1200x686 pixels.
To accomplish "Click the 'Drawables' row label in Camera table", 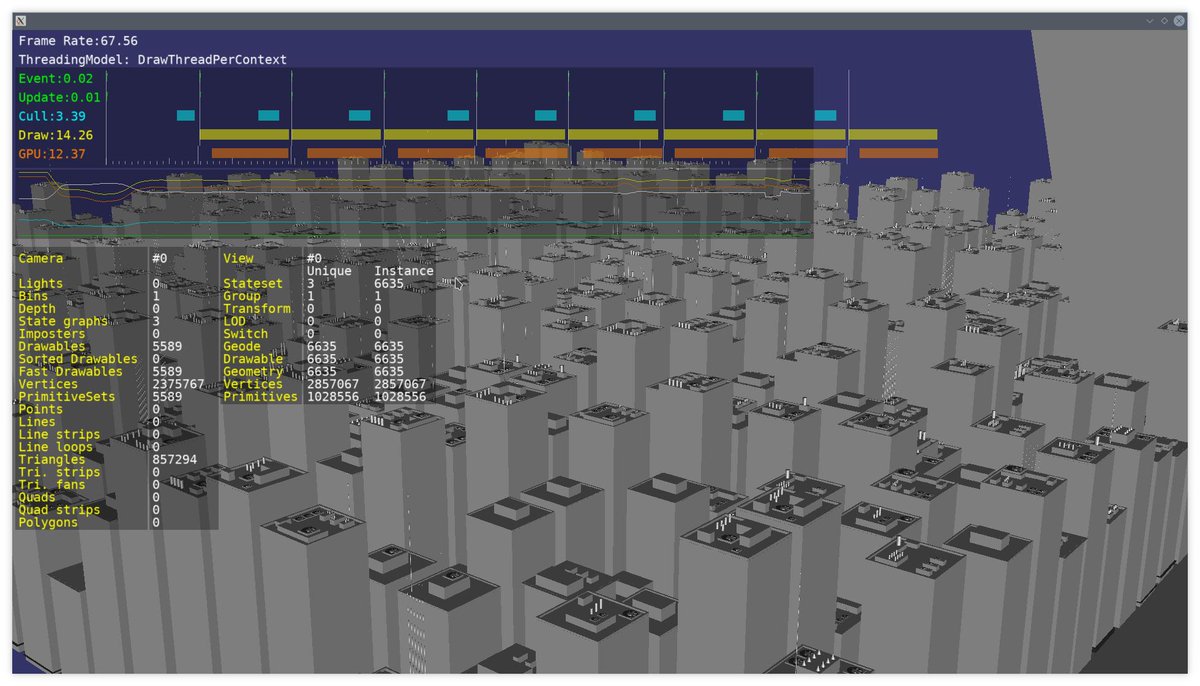I will point(52,347).
